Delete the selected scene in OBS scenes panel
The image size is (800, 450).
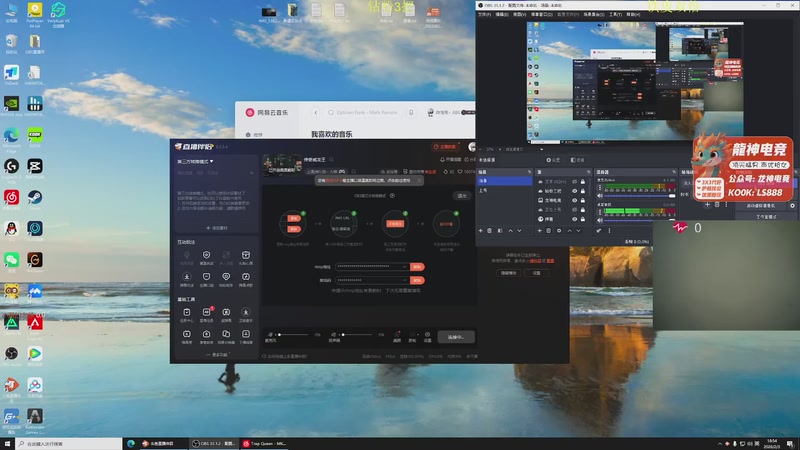click(x=490, y=231)
